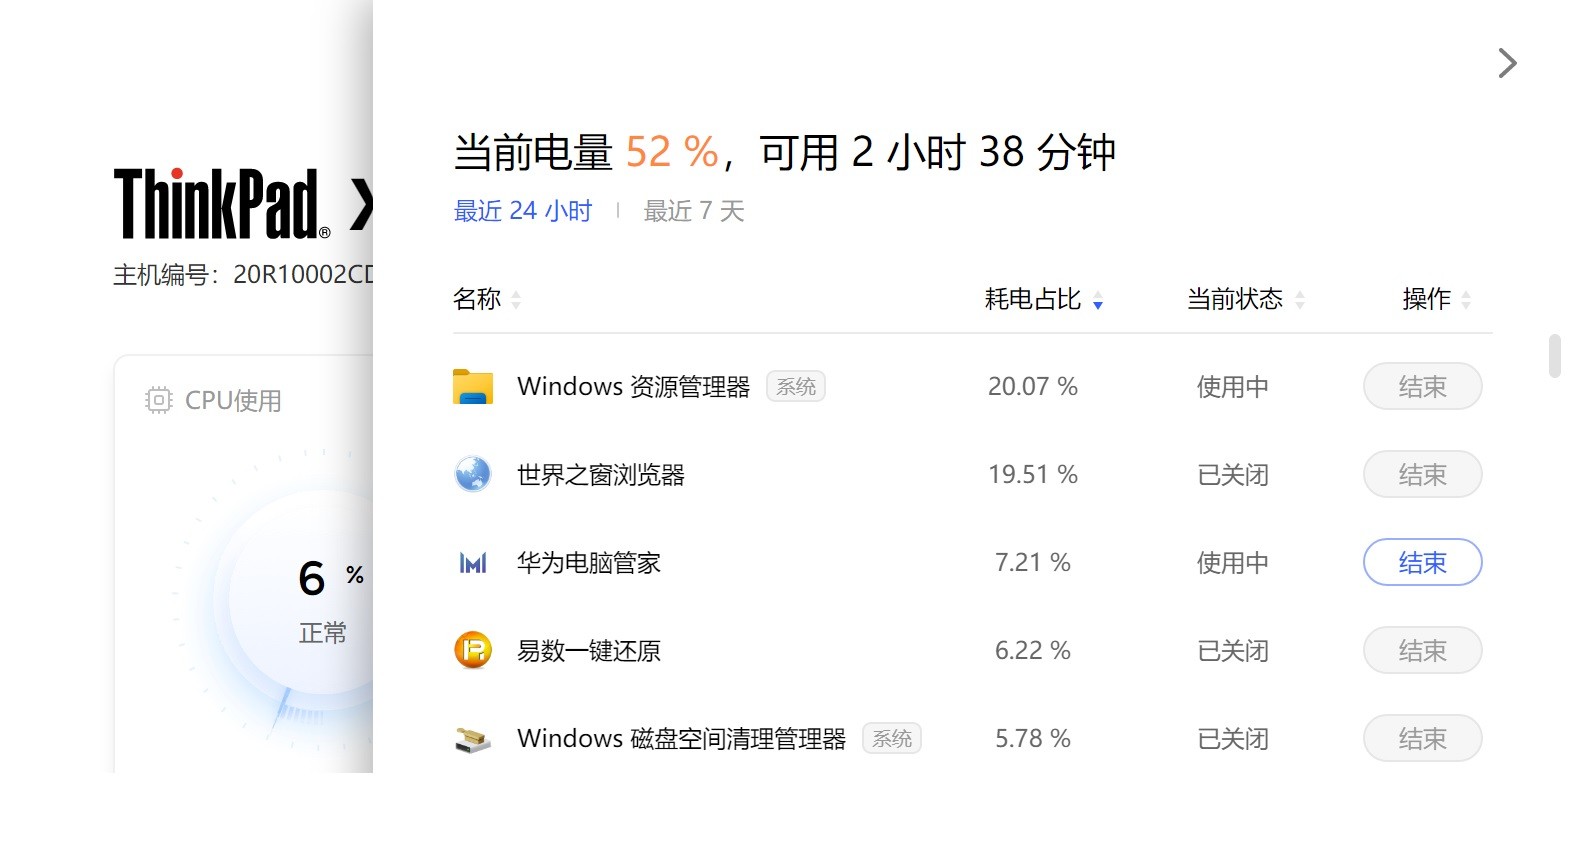End Windows 磁盘空间清理管理器 with 结束 button
The image size is (1572, 864).
1422,738
